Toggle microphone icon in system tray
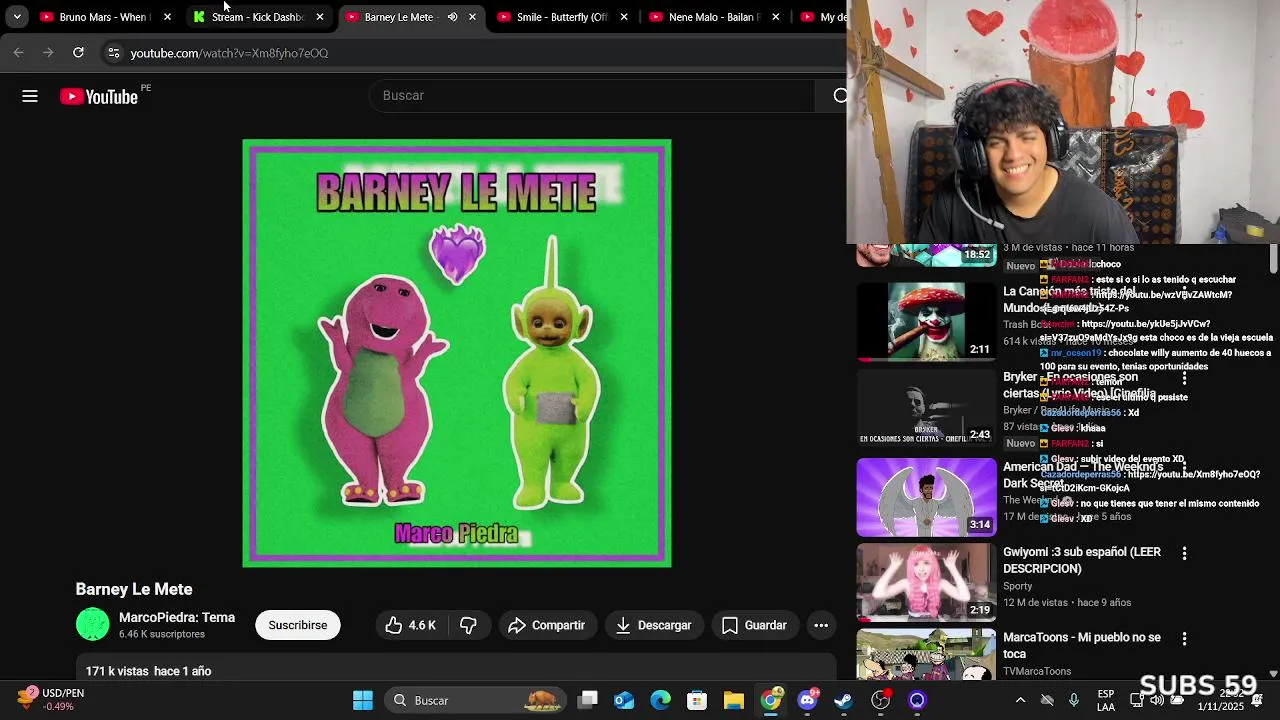The height and width of the screenshot is (720, 1280). 1074,700
